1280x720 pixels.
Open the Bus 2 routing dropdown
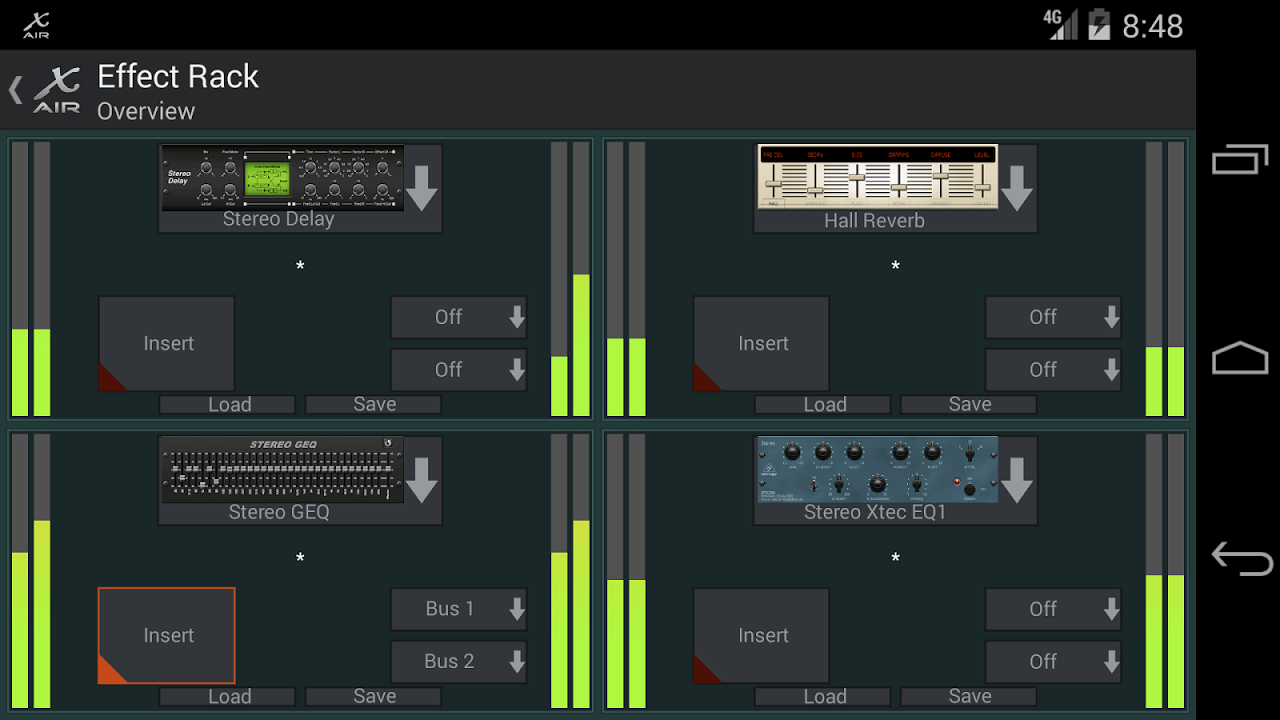pos(459,661)
